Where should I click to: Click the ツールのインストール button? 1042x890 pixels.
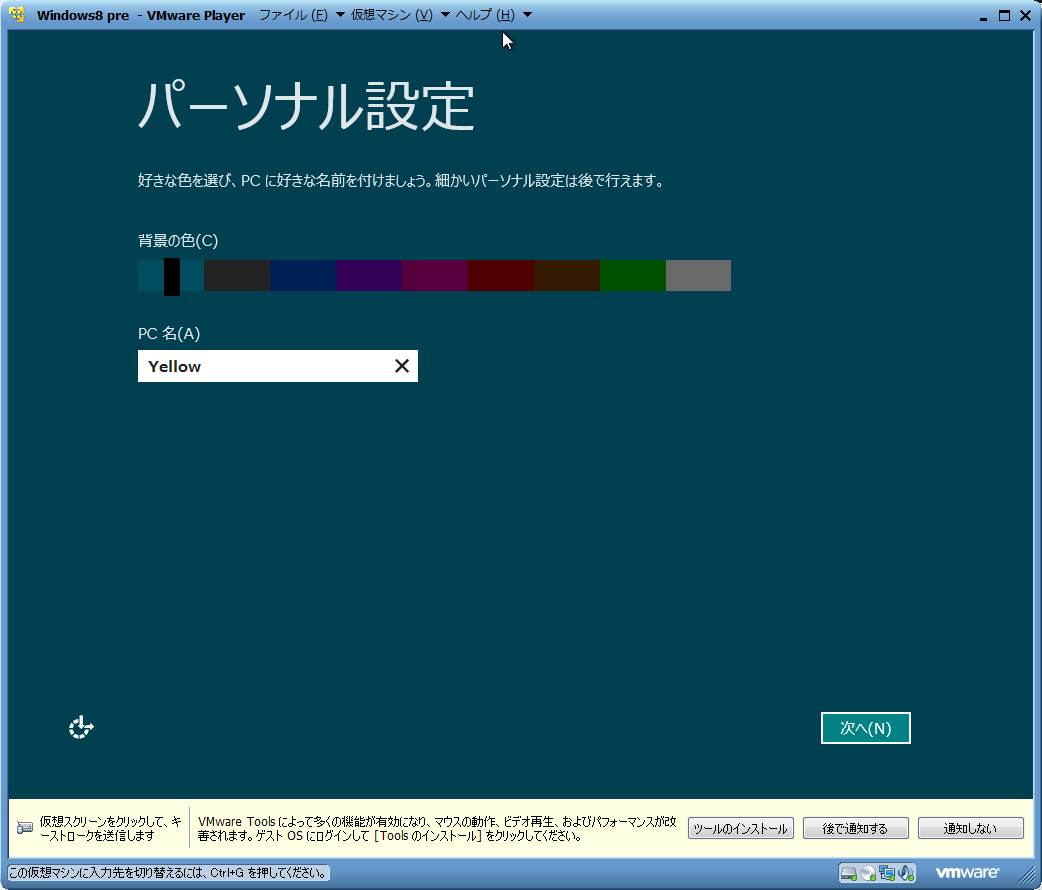(x=740, y=829)
